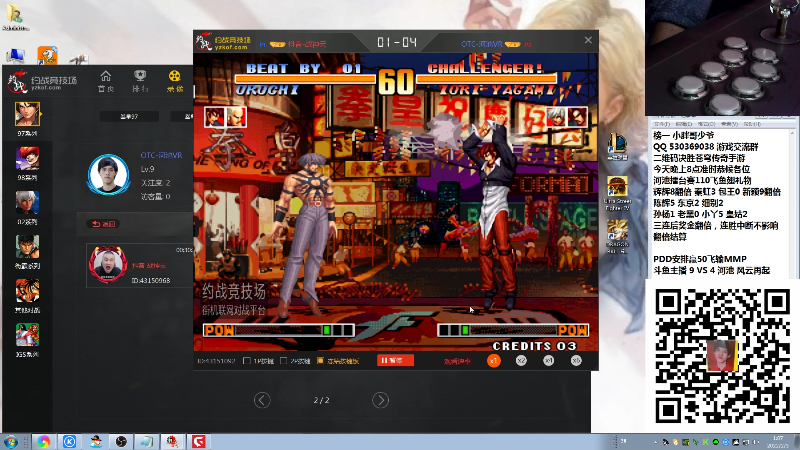Image resolution: width=800 pixels, height=450 pixels.
Task: Click P1 player name in replay header
Action: click(307, 44)
